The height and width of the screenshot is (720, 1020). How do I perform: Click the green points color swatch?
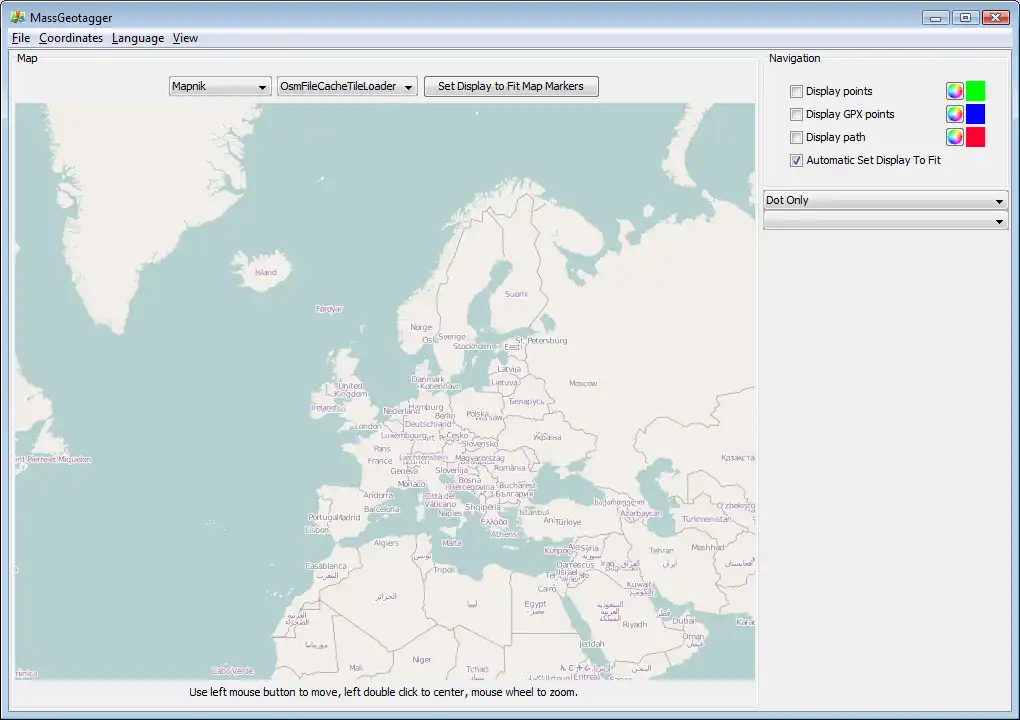[975, 91]
